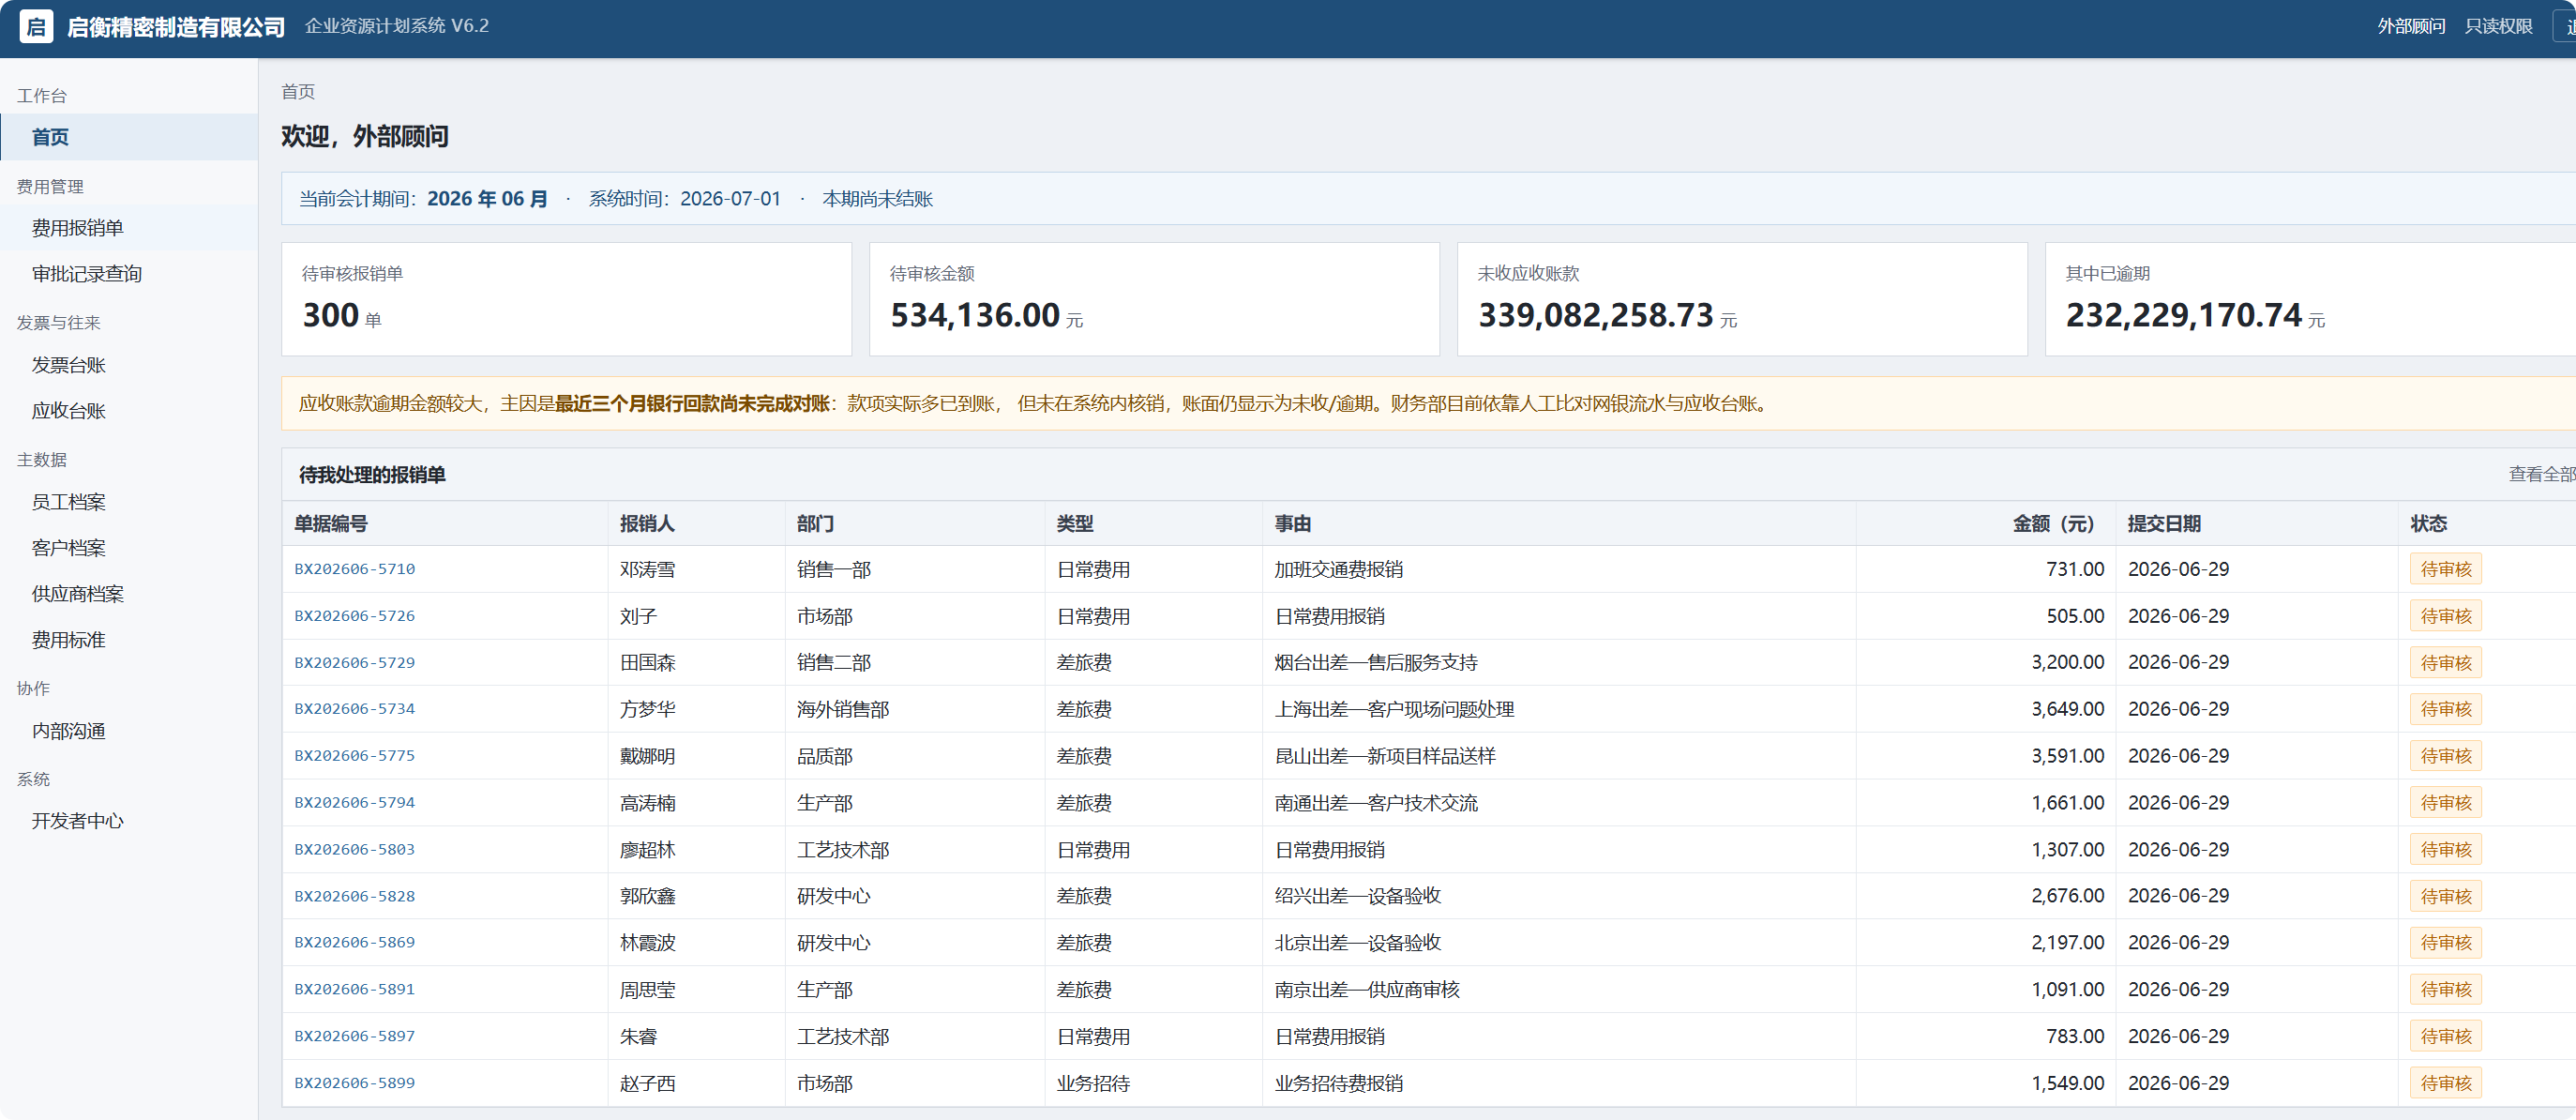
Task: Click reason 北京出差—设备验收
Action: 1357,942
